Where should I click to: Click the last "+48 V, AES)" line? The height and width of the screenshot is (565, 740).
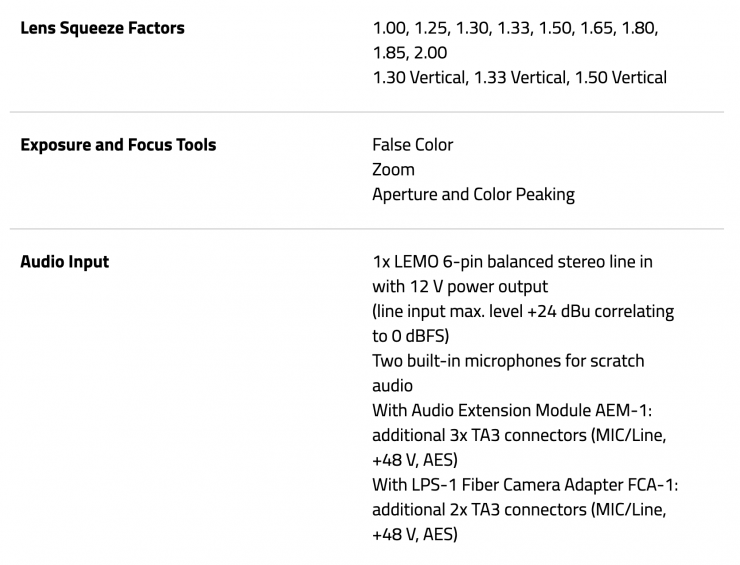(x=415, y=534)
